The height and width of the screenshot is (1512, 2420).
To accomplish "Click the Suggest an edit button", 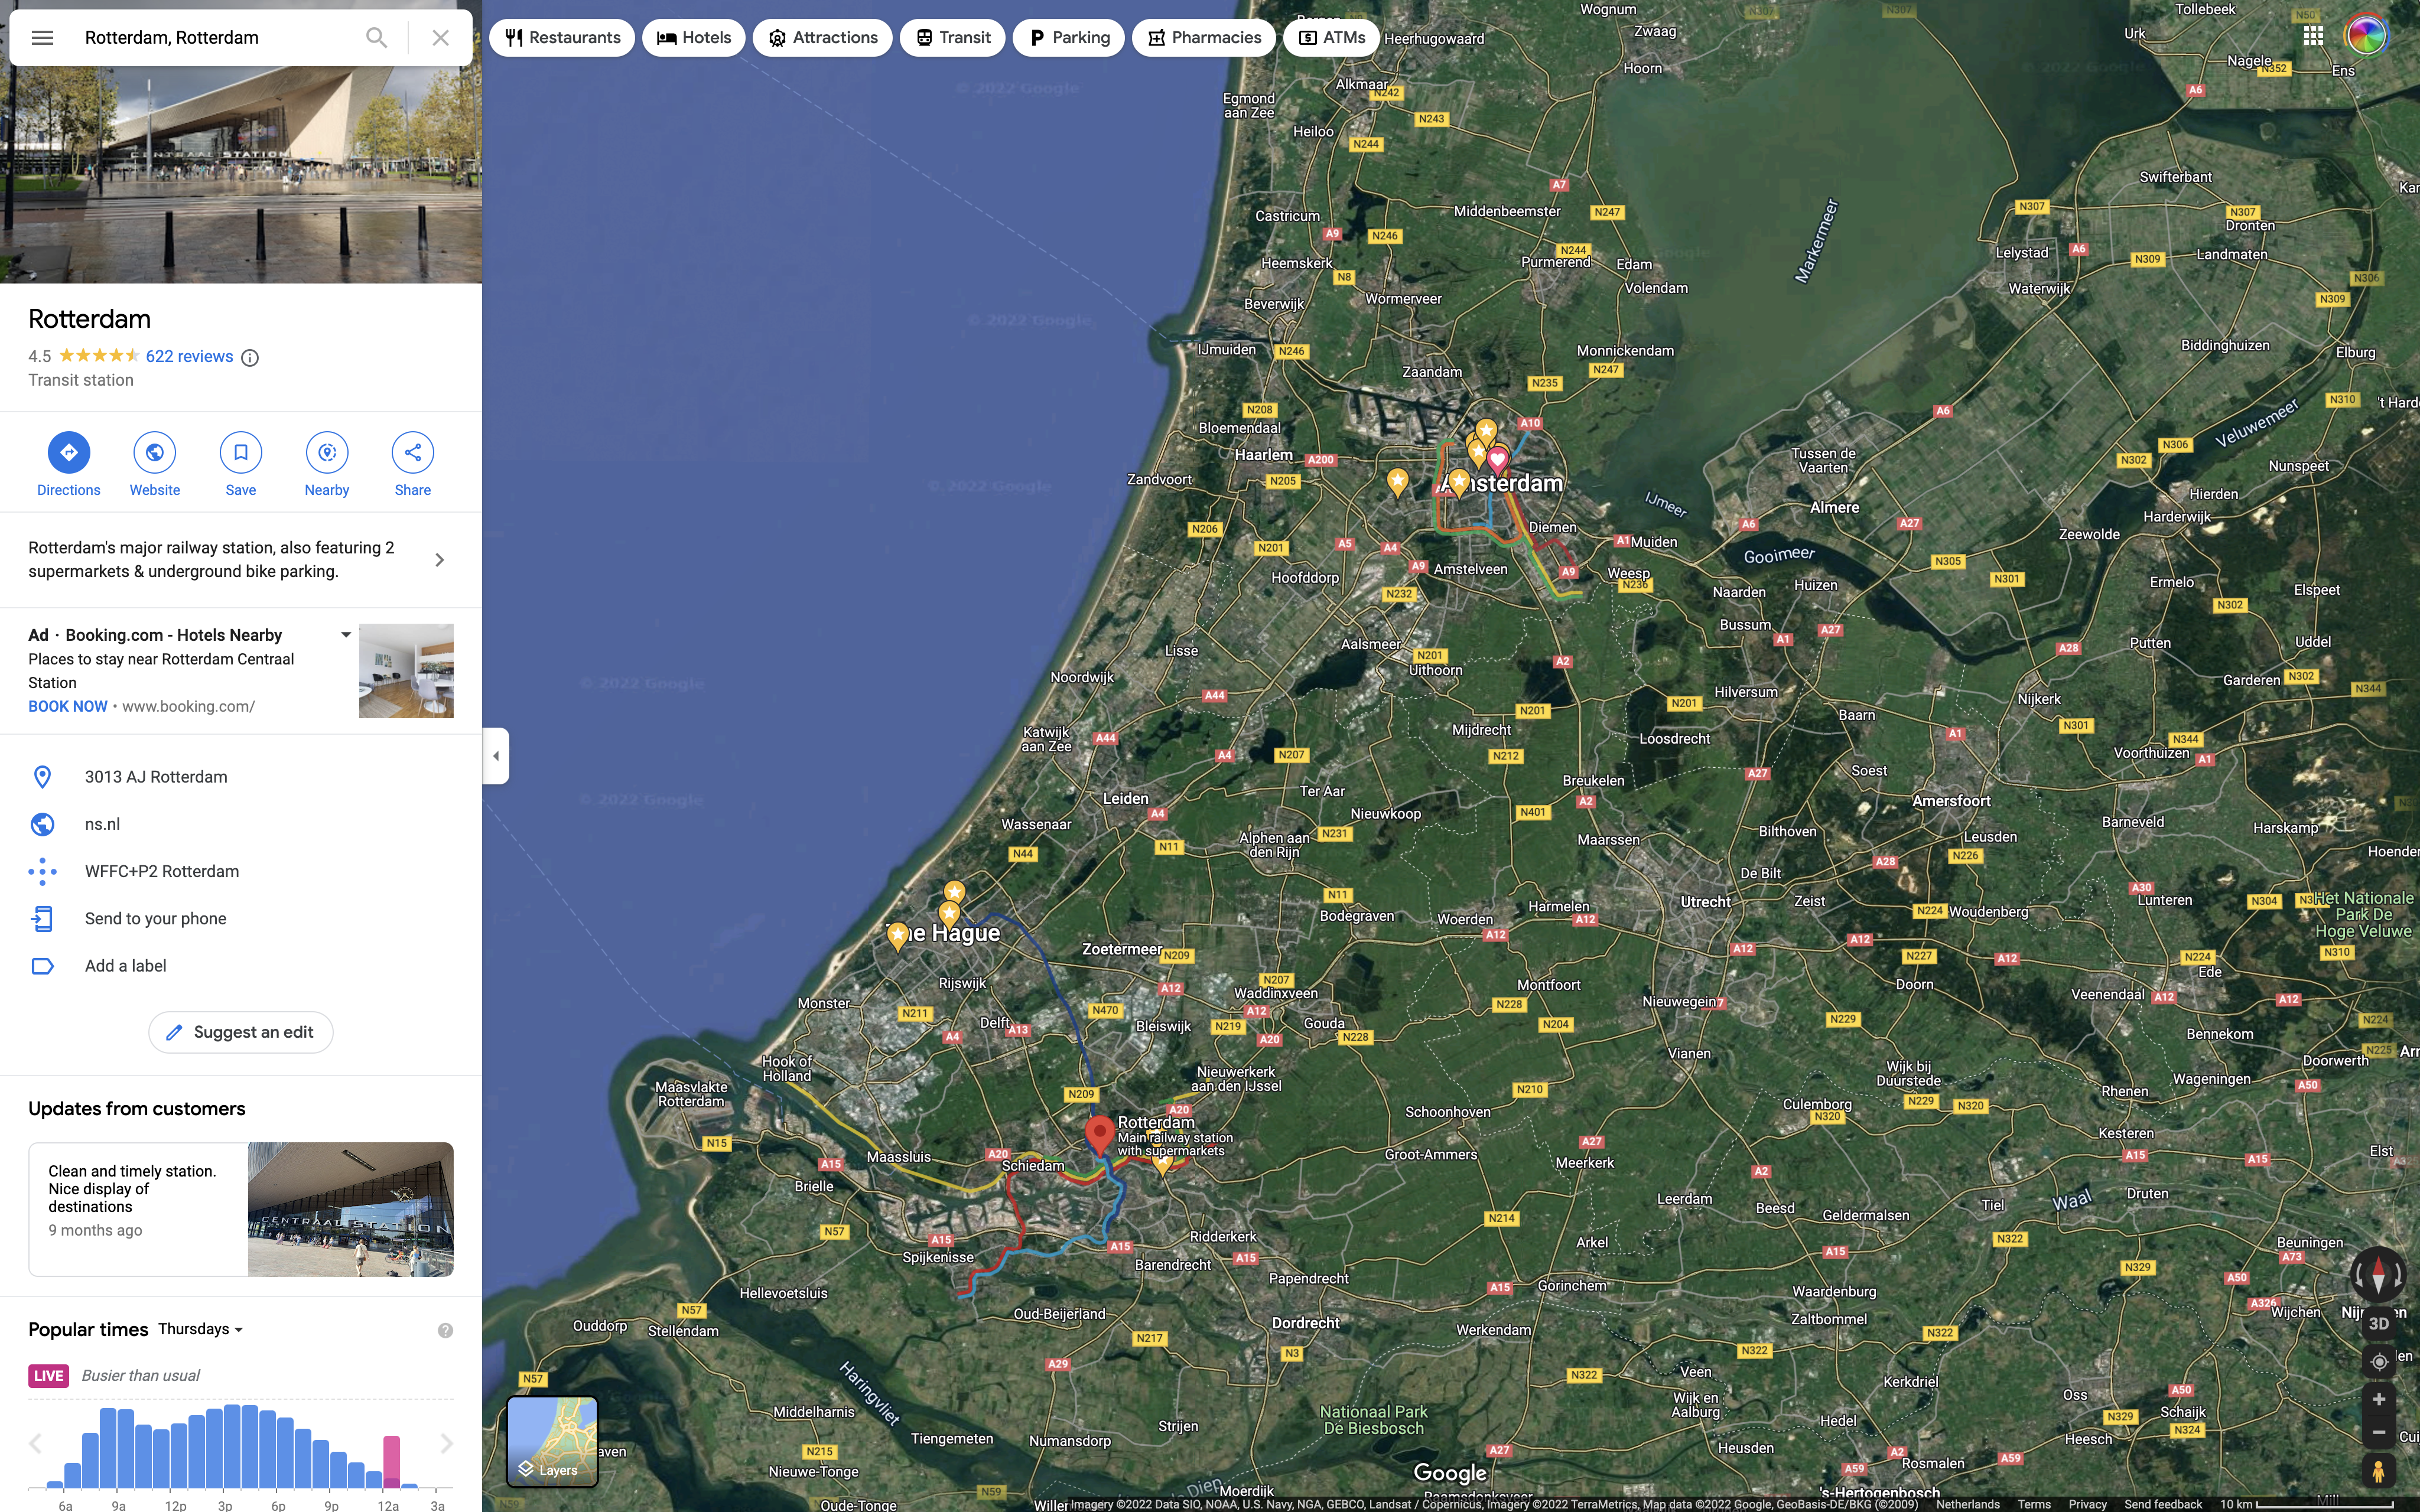I will (241, 1032).
